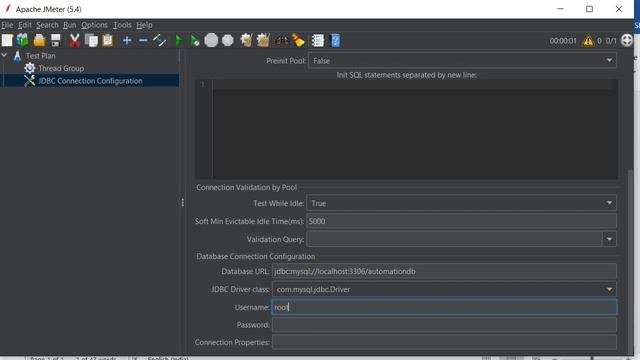The width and height of the screenshot is (640, 360).
Task: Copy the selected element
Action: (x=91, y=40)
